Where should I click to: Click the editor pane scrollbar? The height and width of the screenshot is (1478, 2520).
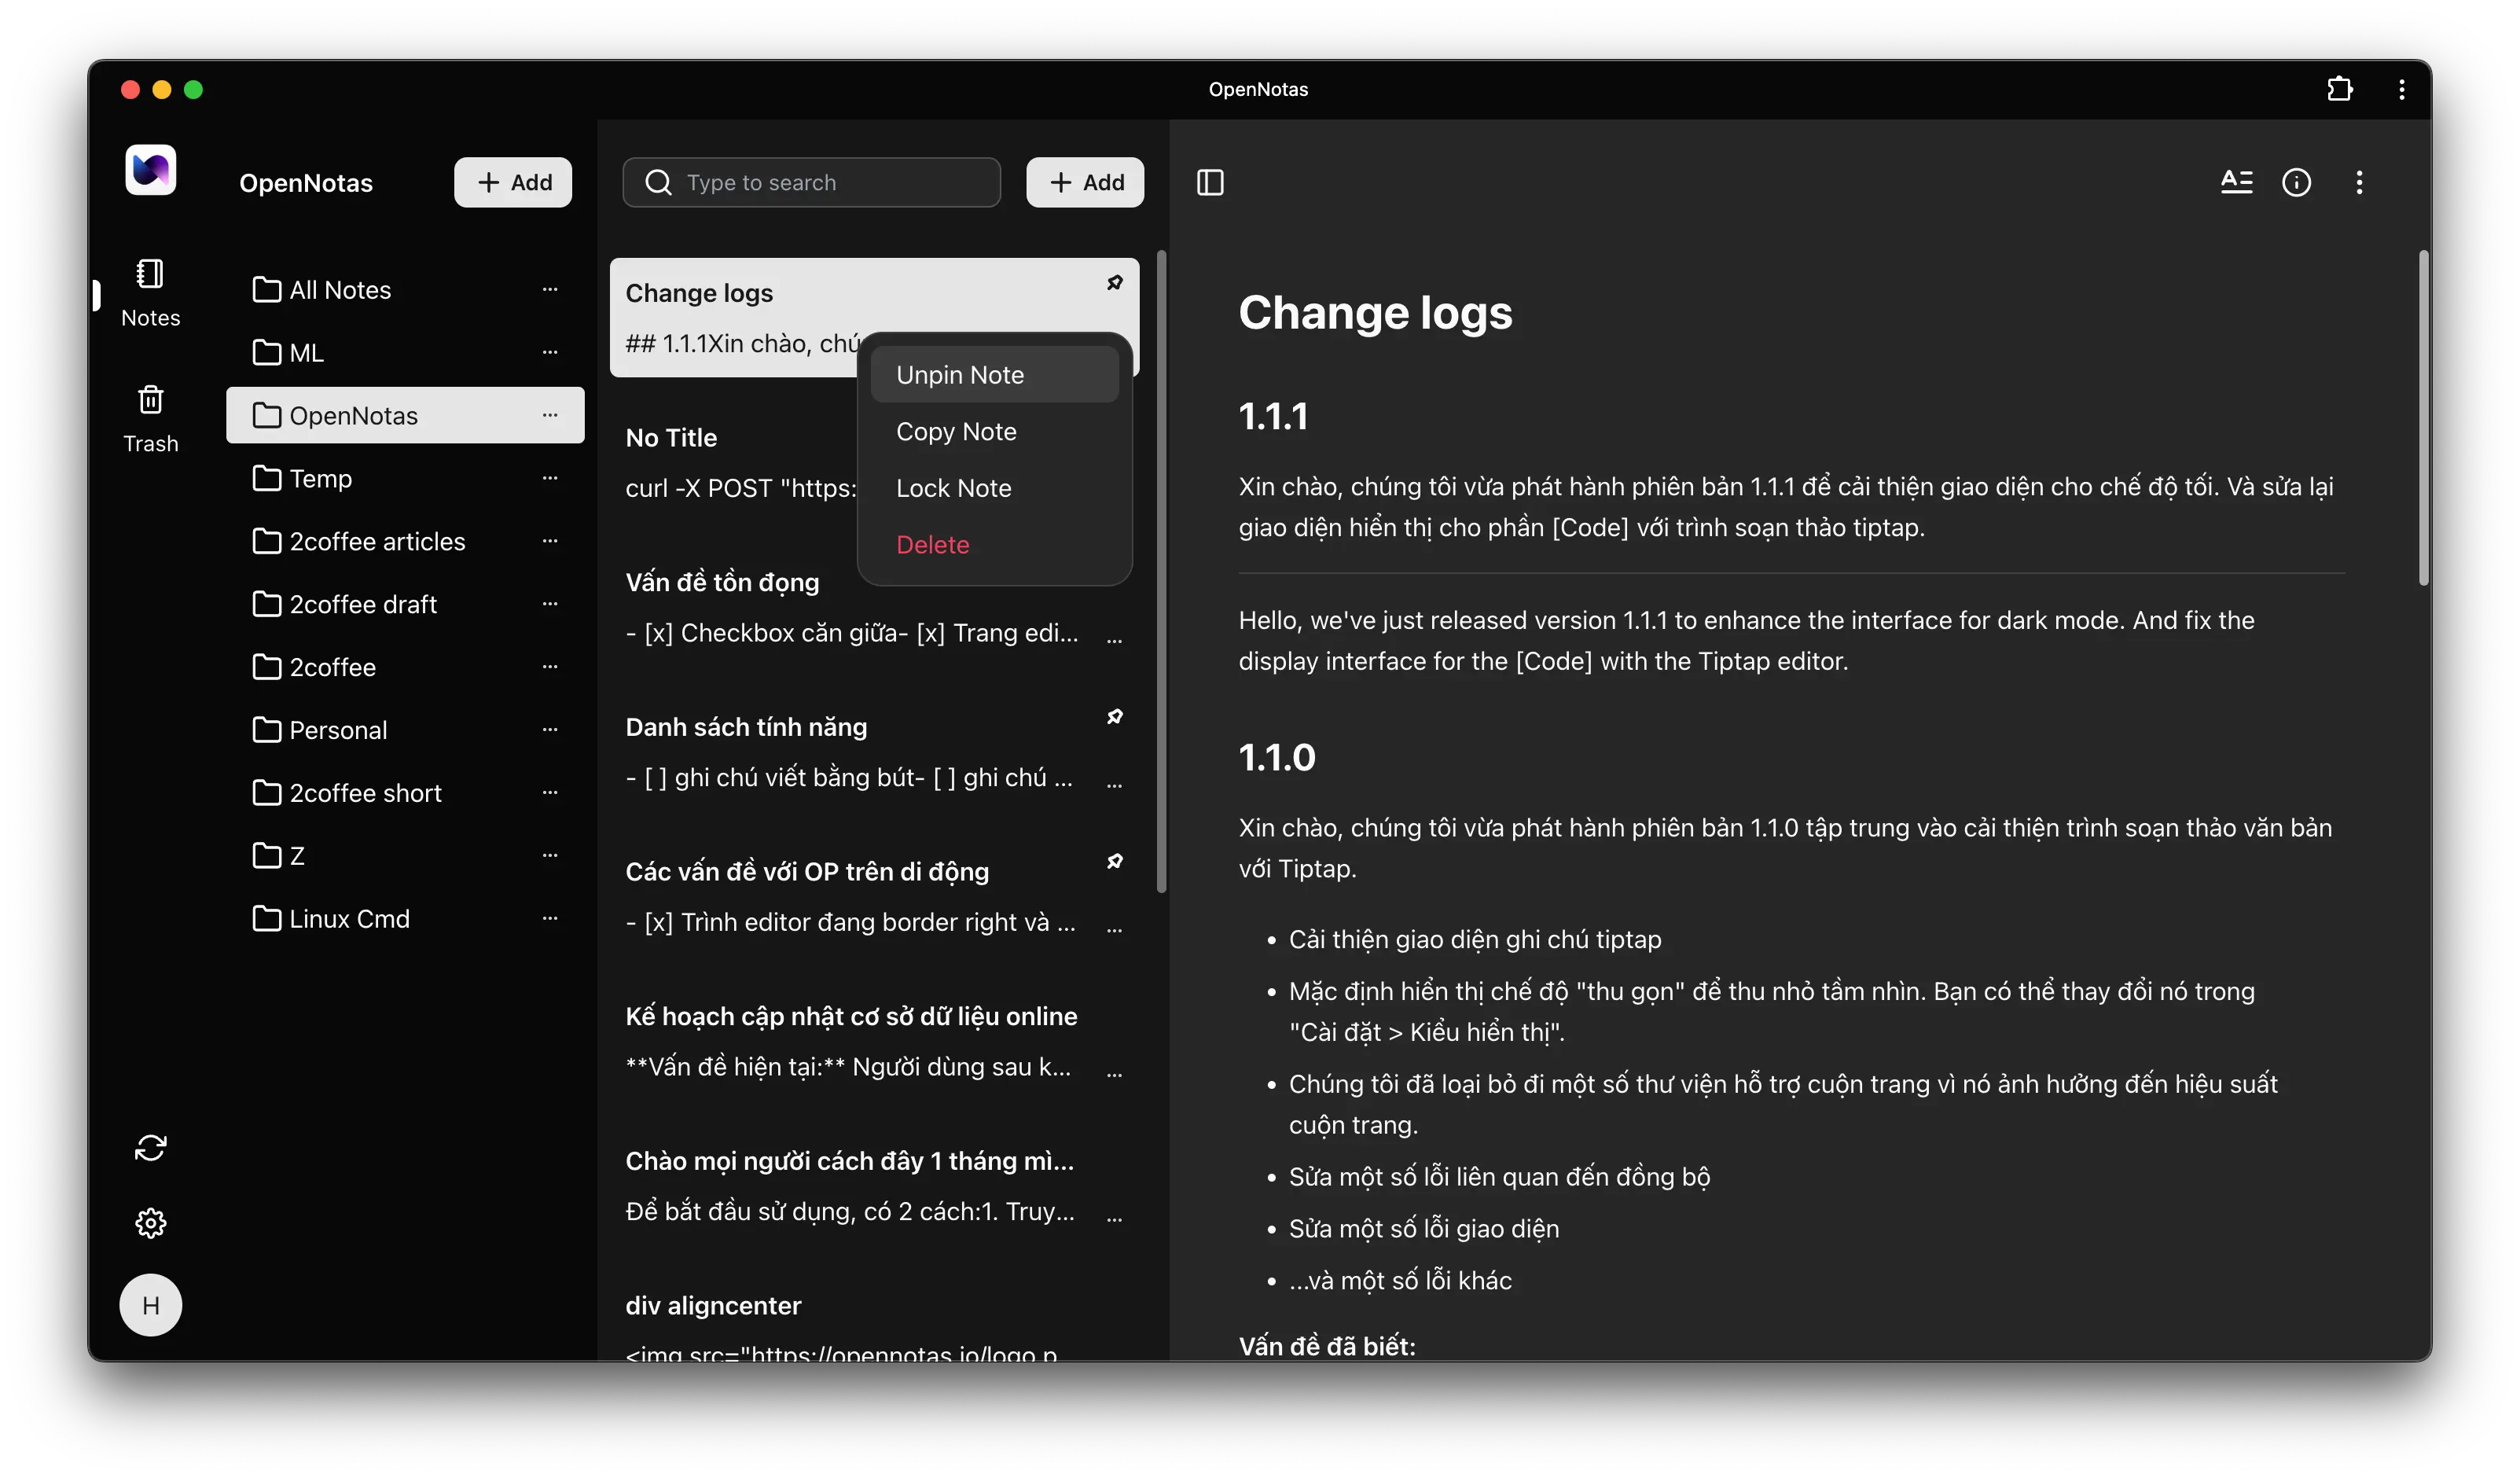click(2423, 418)
